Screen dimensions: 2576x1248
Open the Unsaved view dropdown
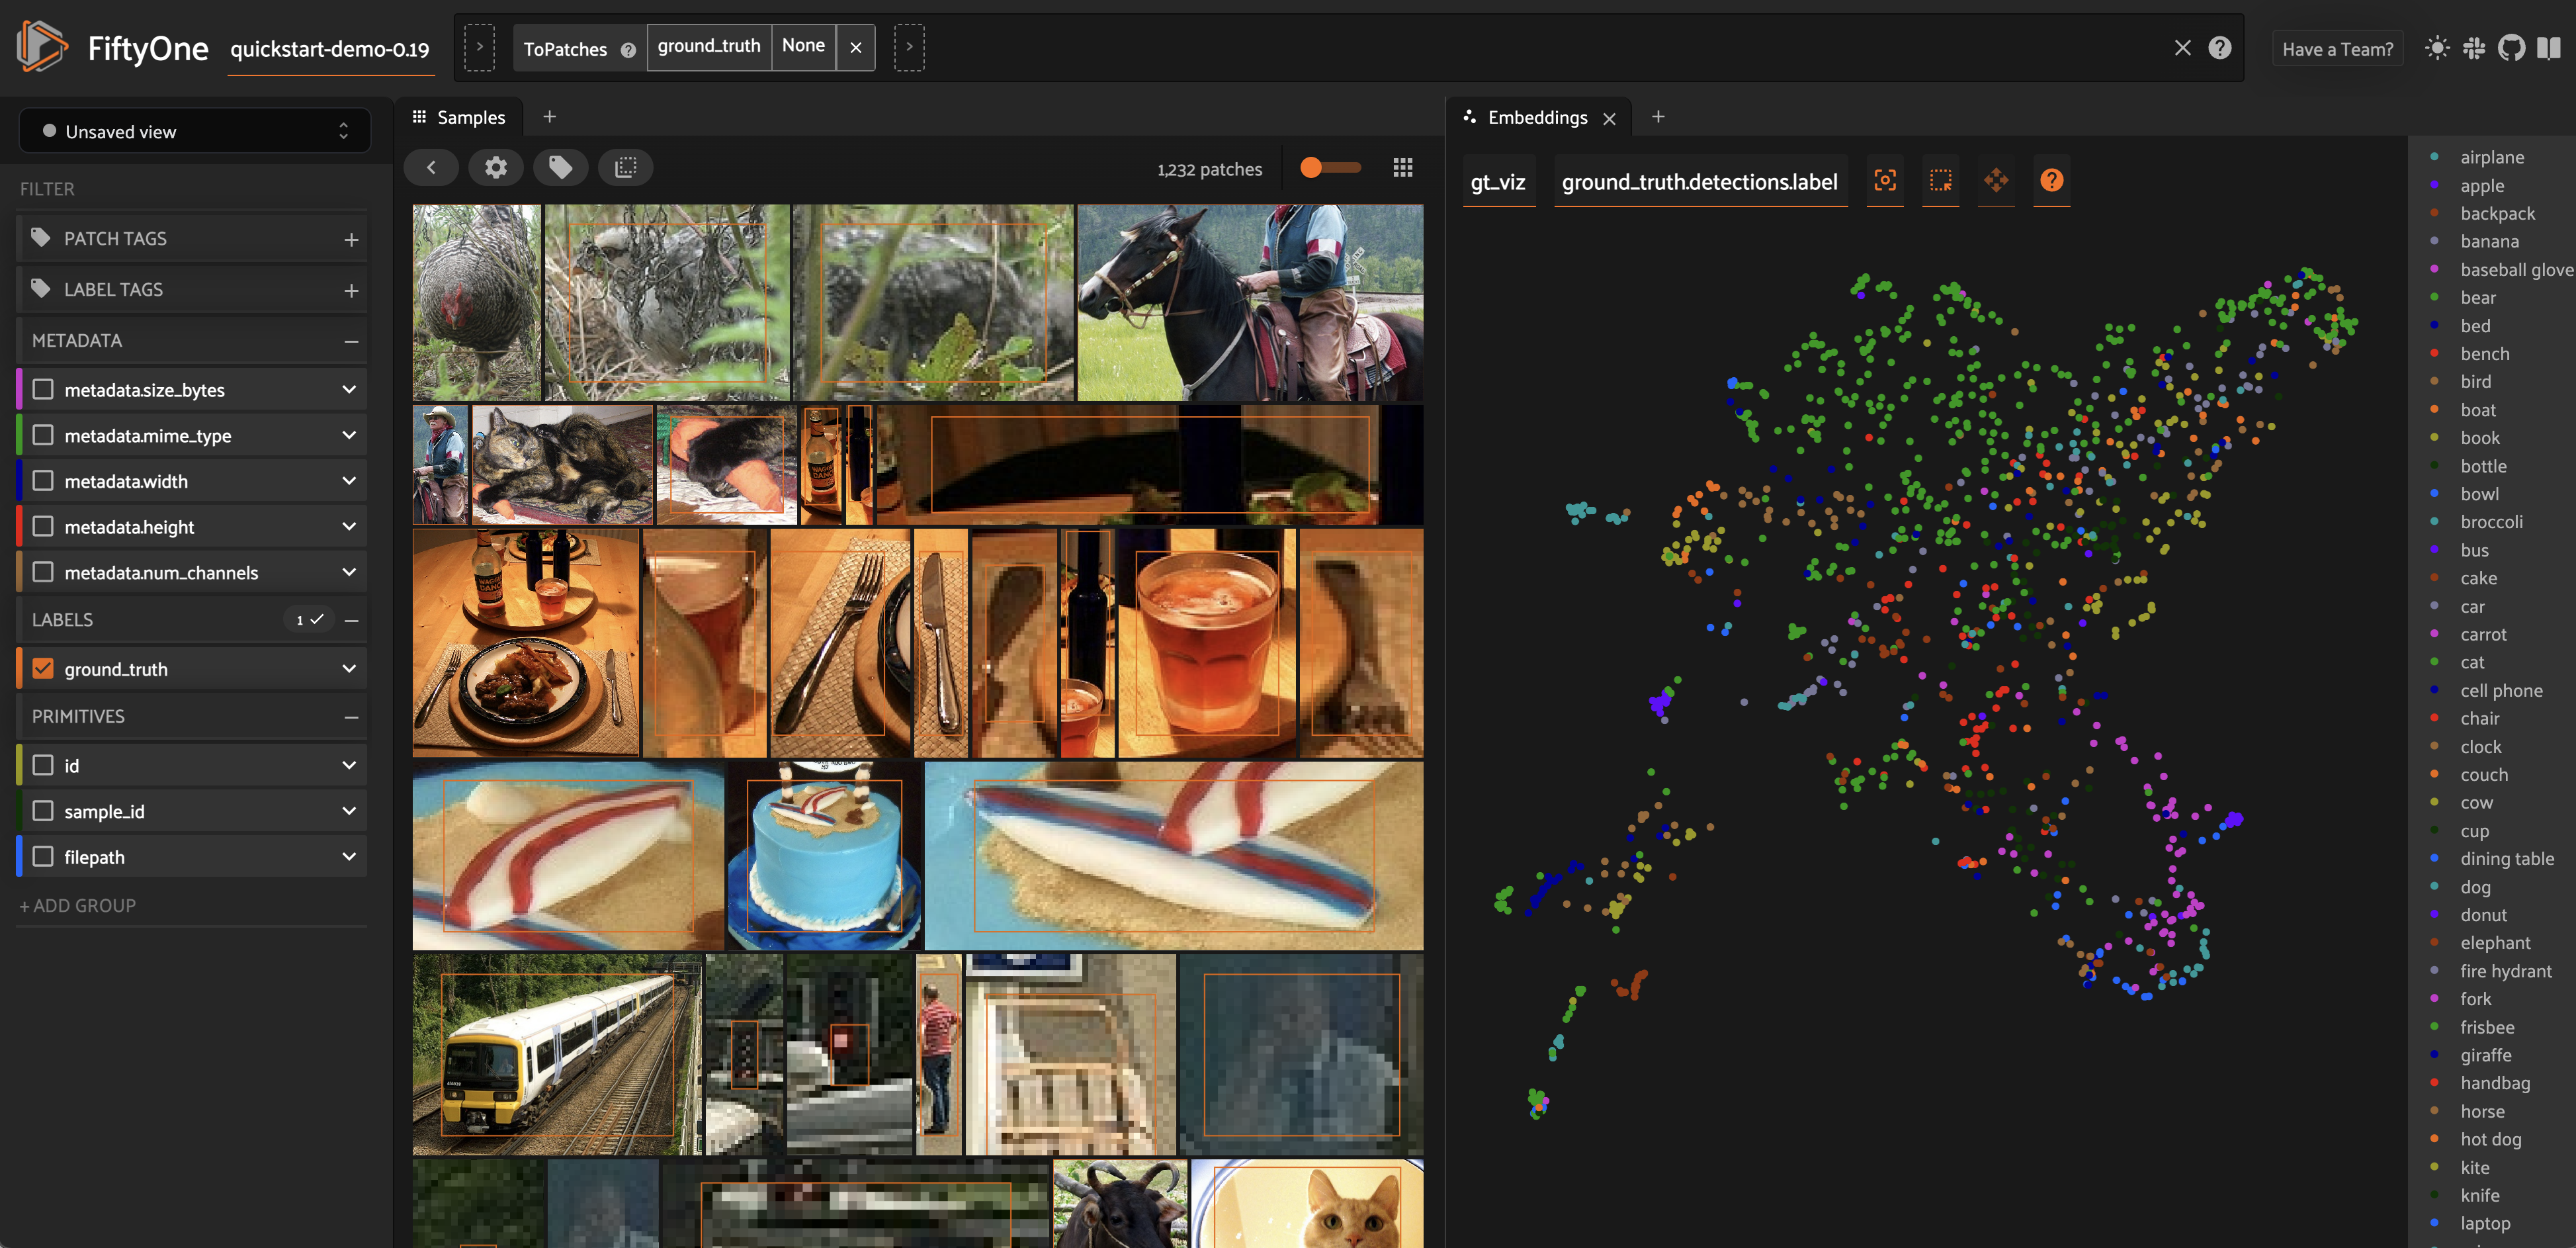[x=195, y=131]
